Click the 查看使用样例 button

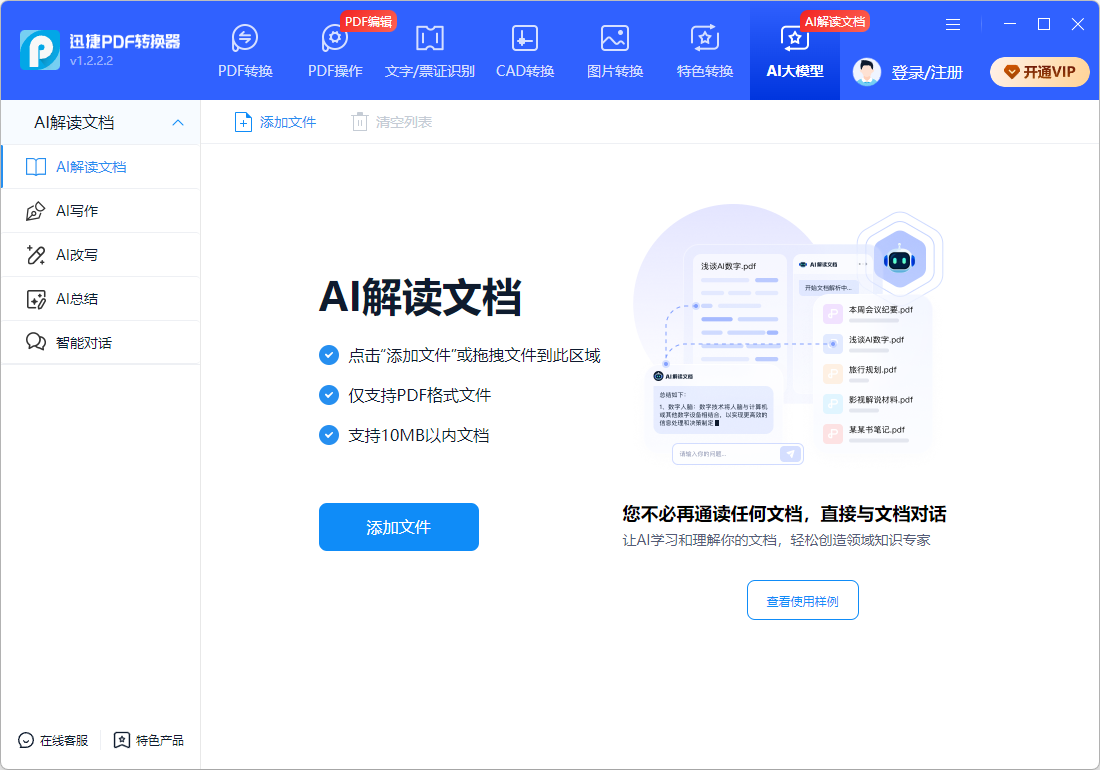tap(803, 600)
